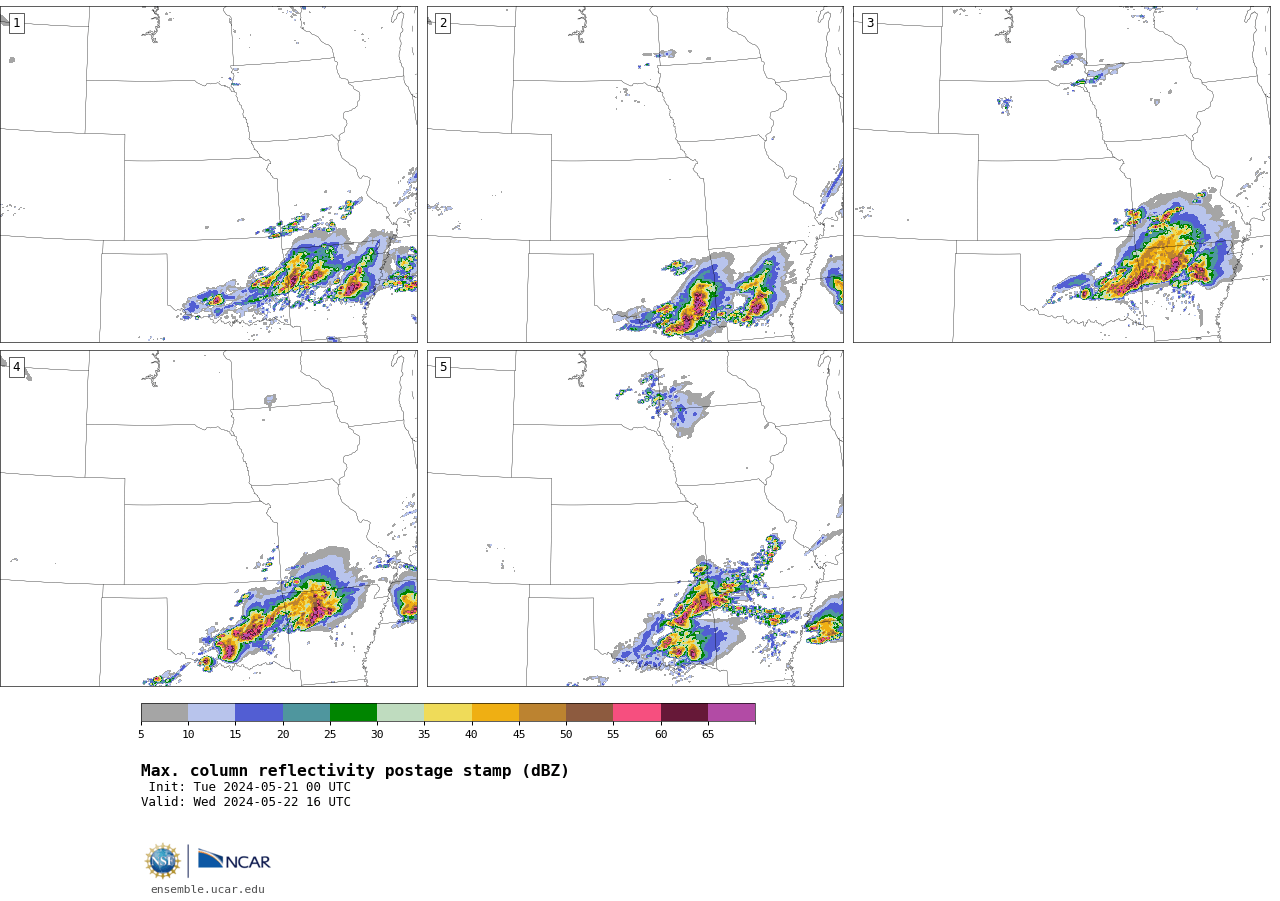Click the 'Max. column reflectivity postage stamp' title

[355, 771]
